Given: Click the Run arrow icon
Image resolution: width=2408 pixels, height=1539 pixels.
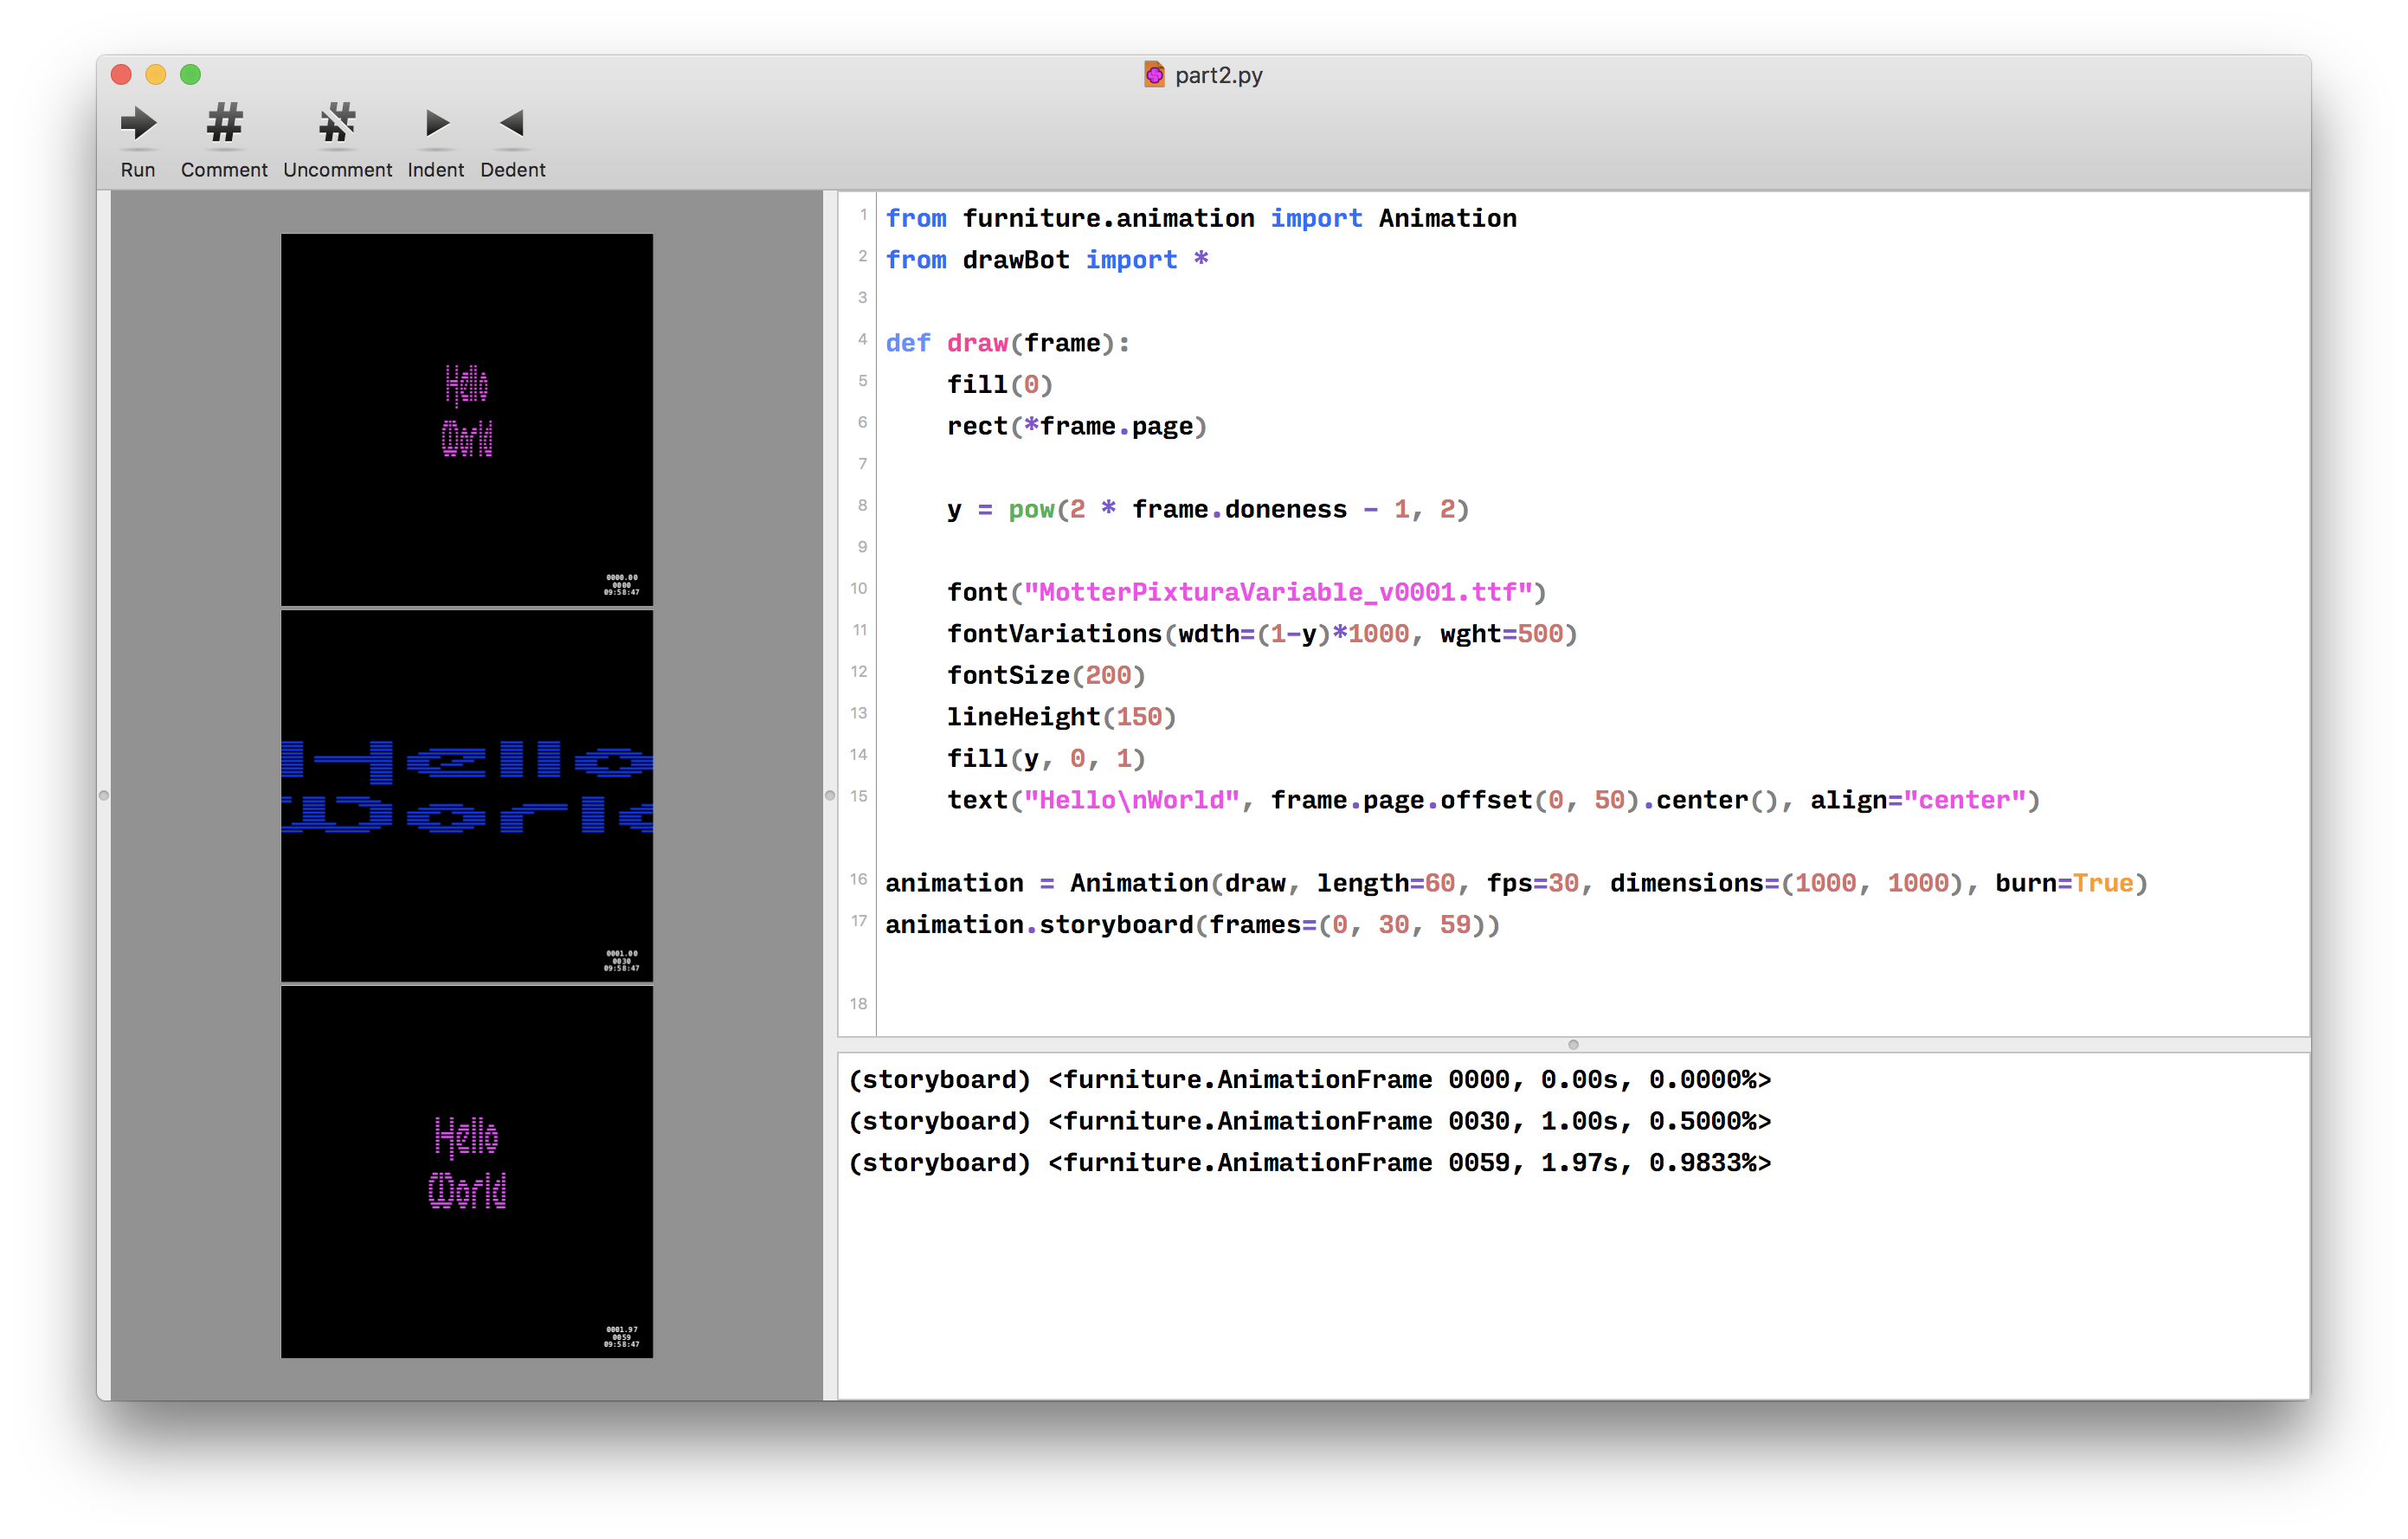Looking at the screenshot, I should [138, 124].
